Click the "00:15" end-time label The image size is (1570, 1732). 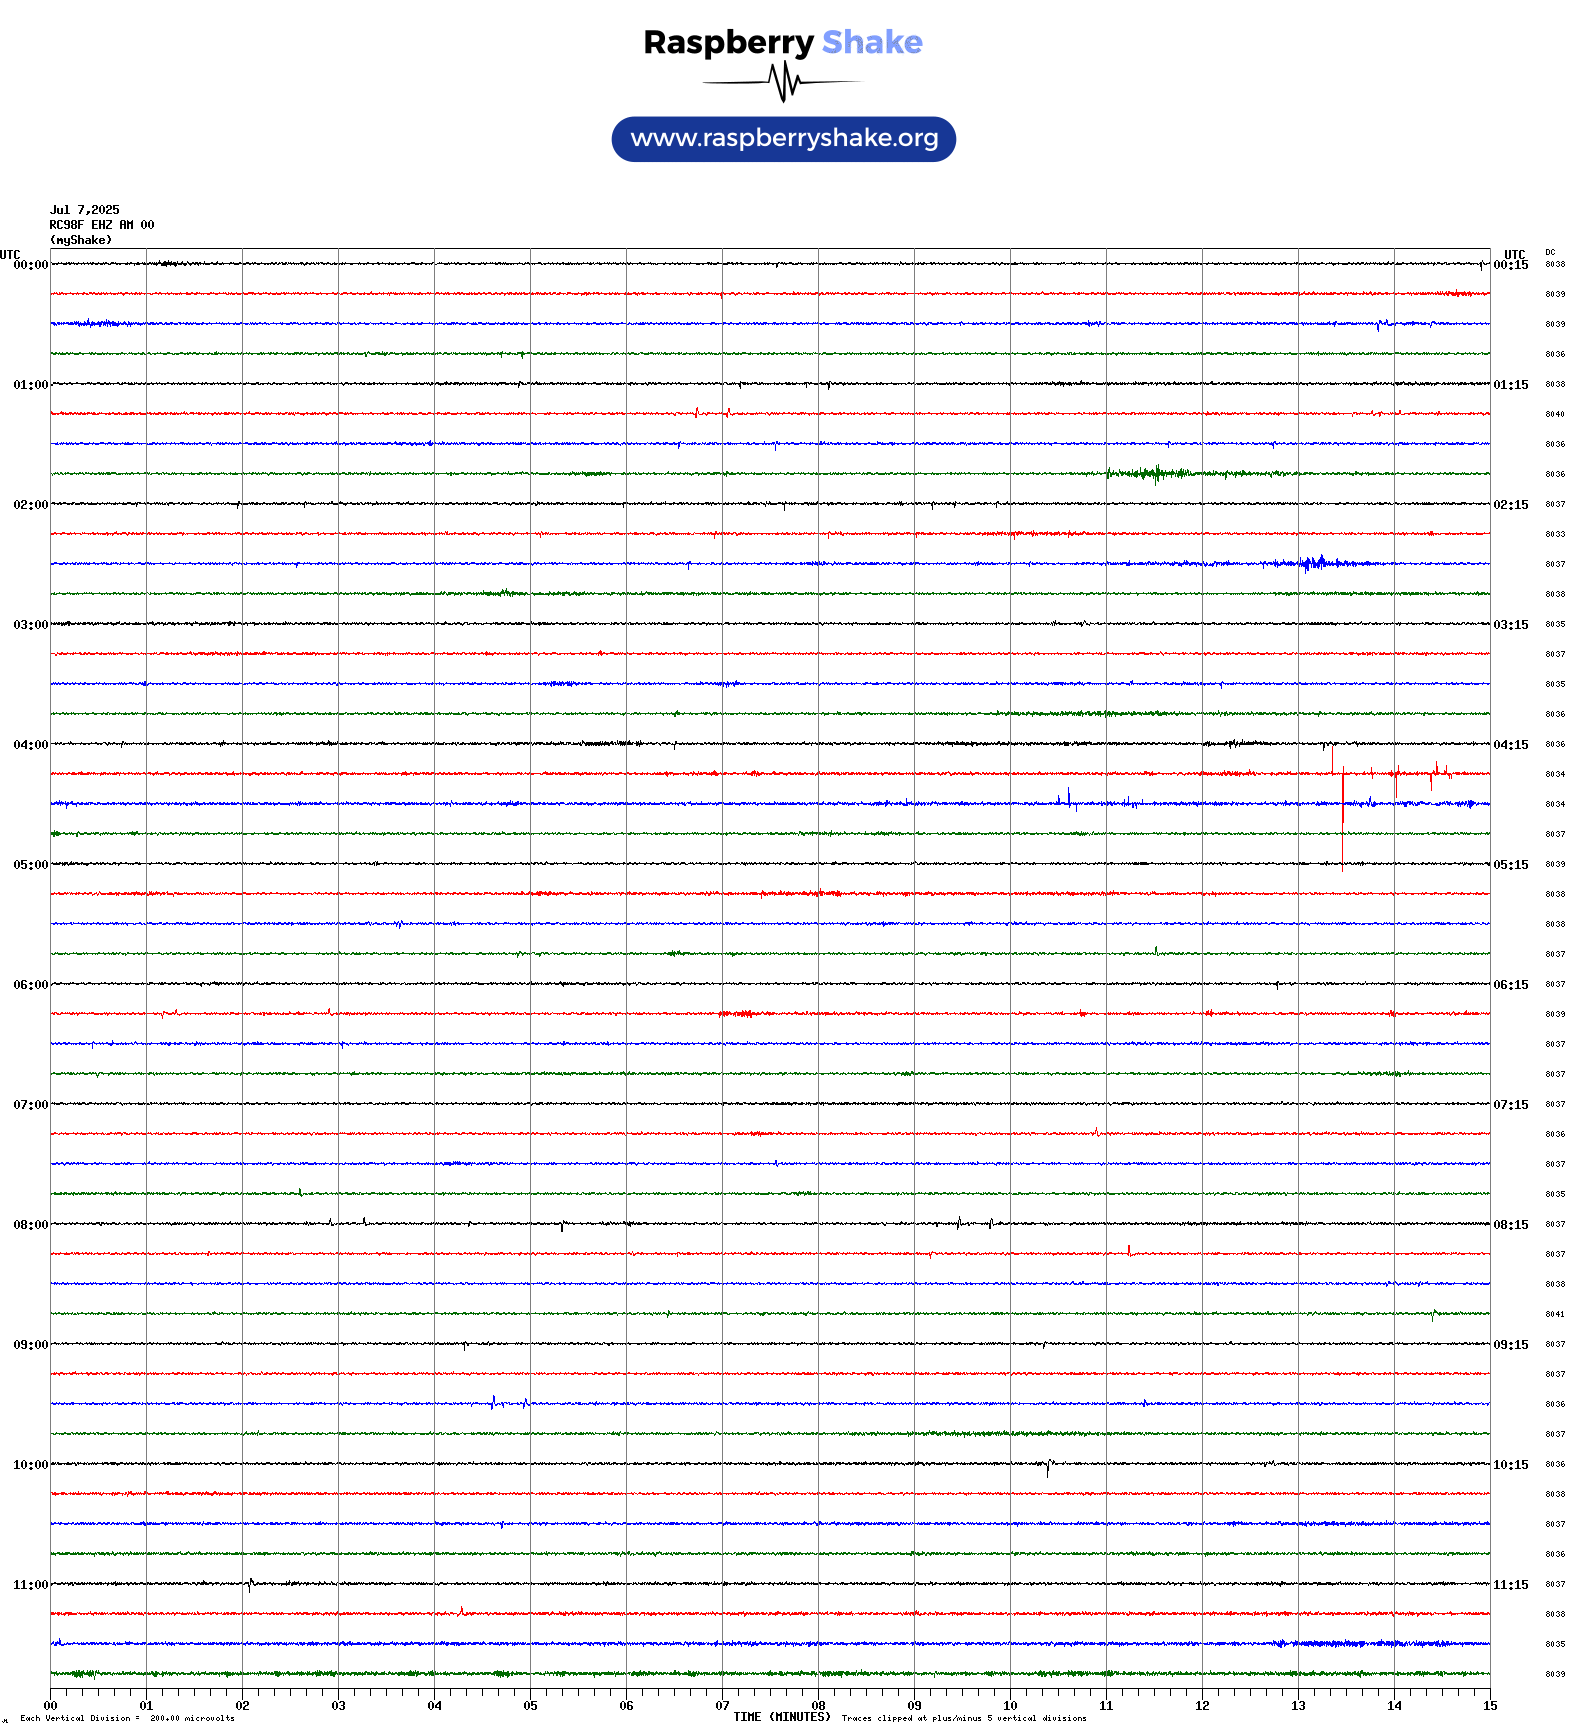click(1511, 265)
